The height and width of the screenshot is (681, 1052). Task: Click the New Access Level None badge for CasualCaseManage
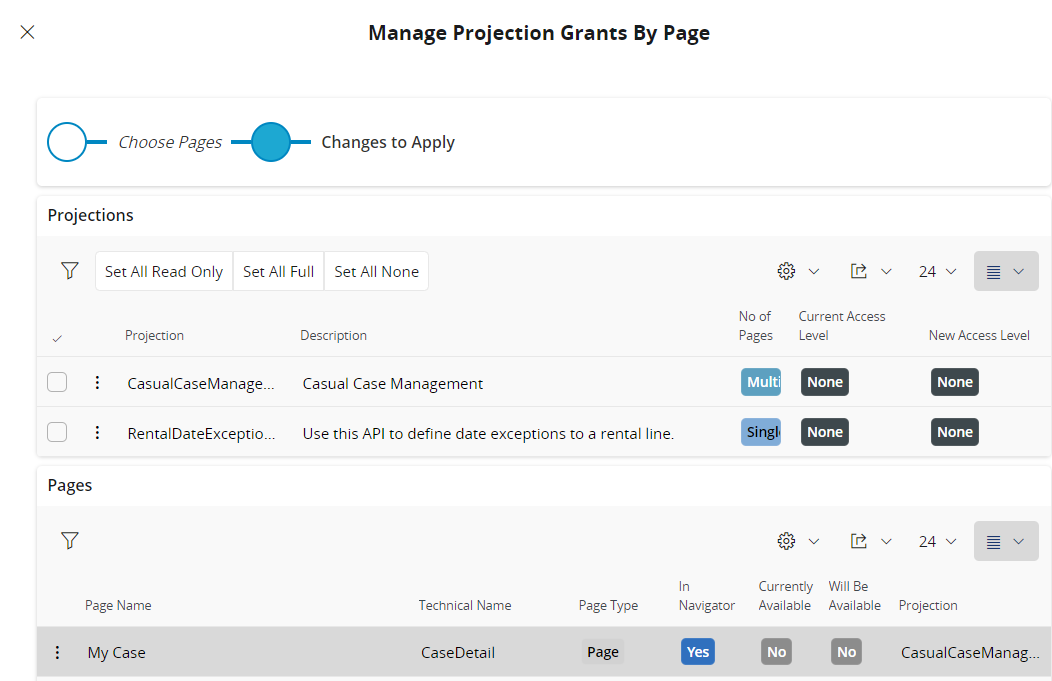[954, 381]
